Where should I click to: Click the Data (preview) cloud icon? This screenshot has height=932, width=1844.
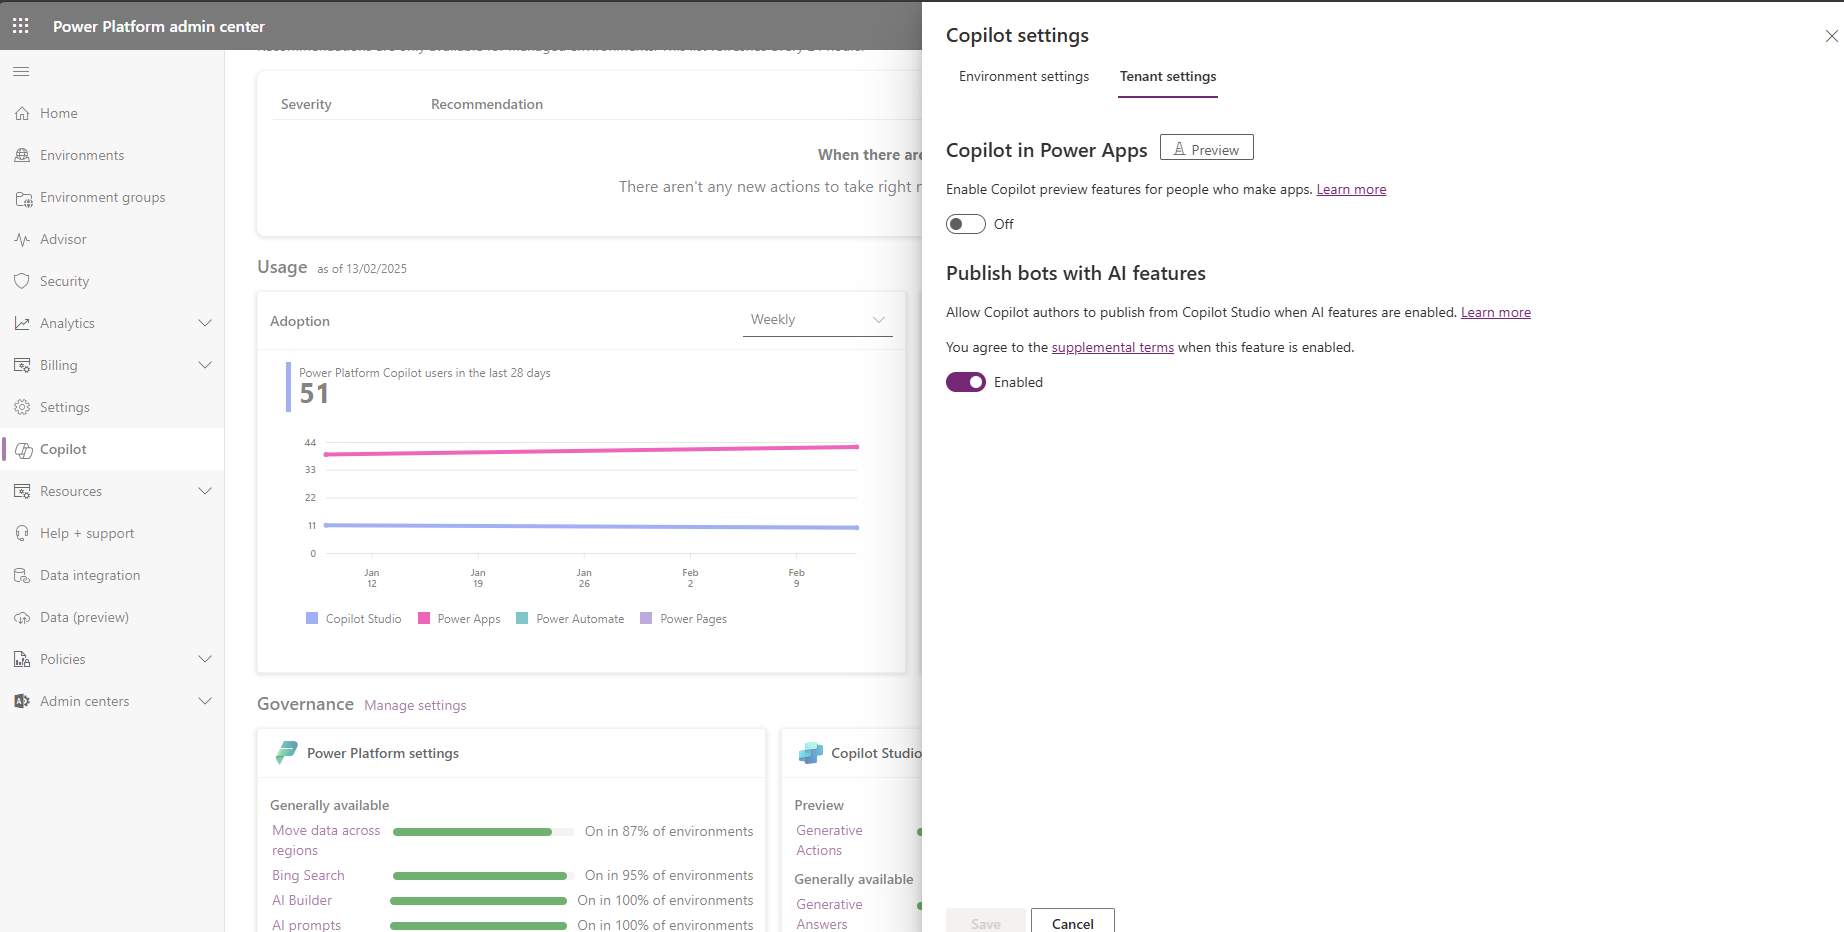point(22,617)
